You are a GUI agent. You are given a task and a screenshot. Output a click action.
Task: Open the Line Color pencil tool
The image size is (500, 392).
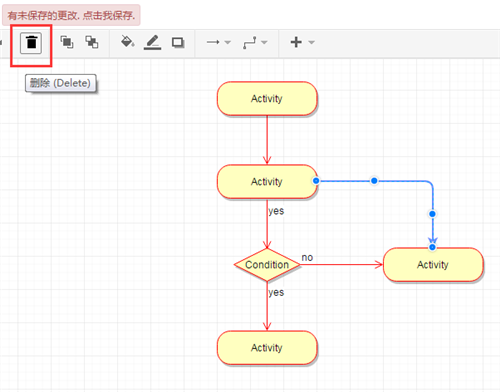(x=152, y=42)
